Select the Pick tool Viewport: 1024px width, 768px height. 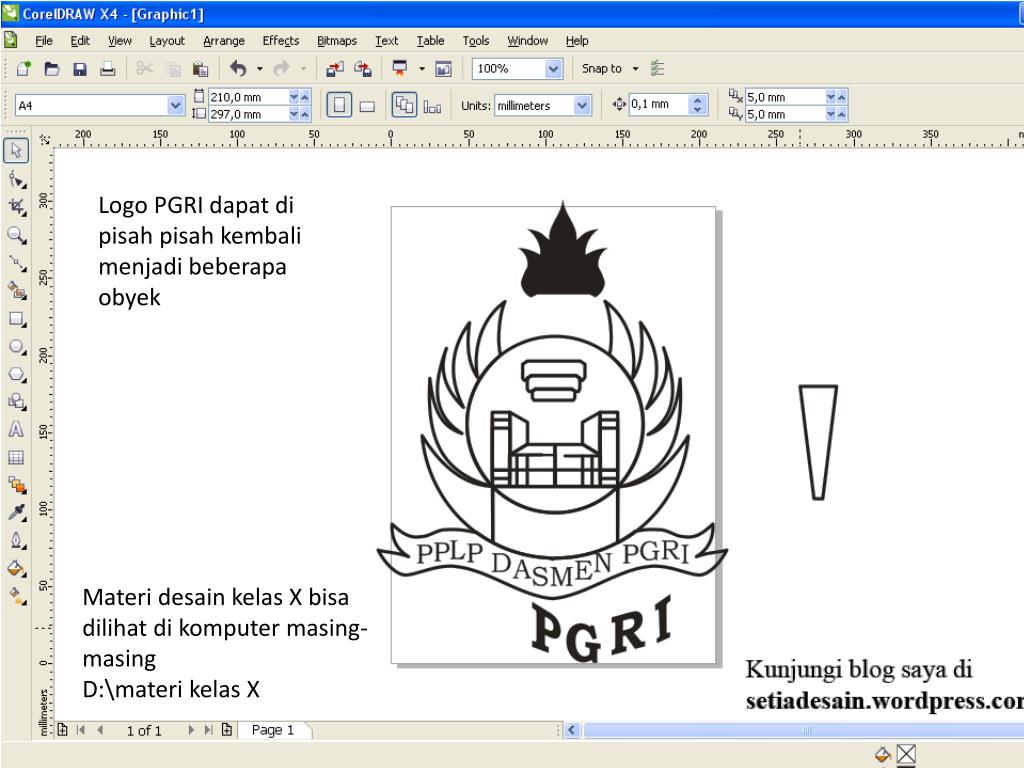16,150
